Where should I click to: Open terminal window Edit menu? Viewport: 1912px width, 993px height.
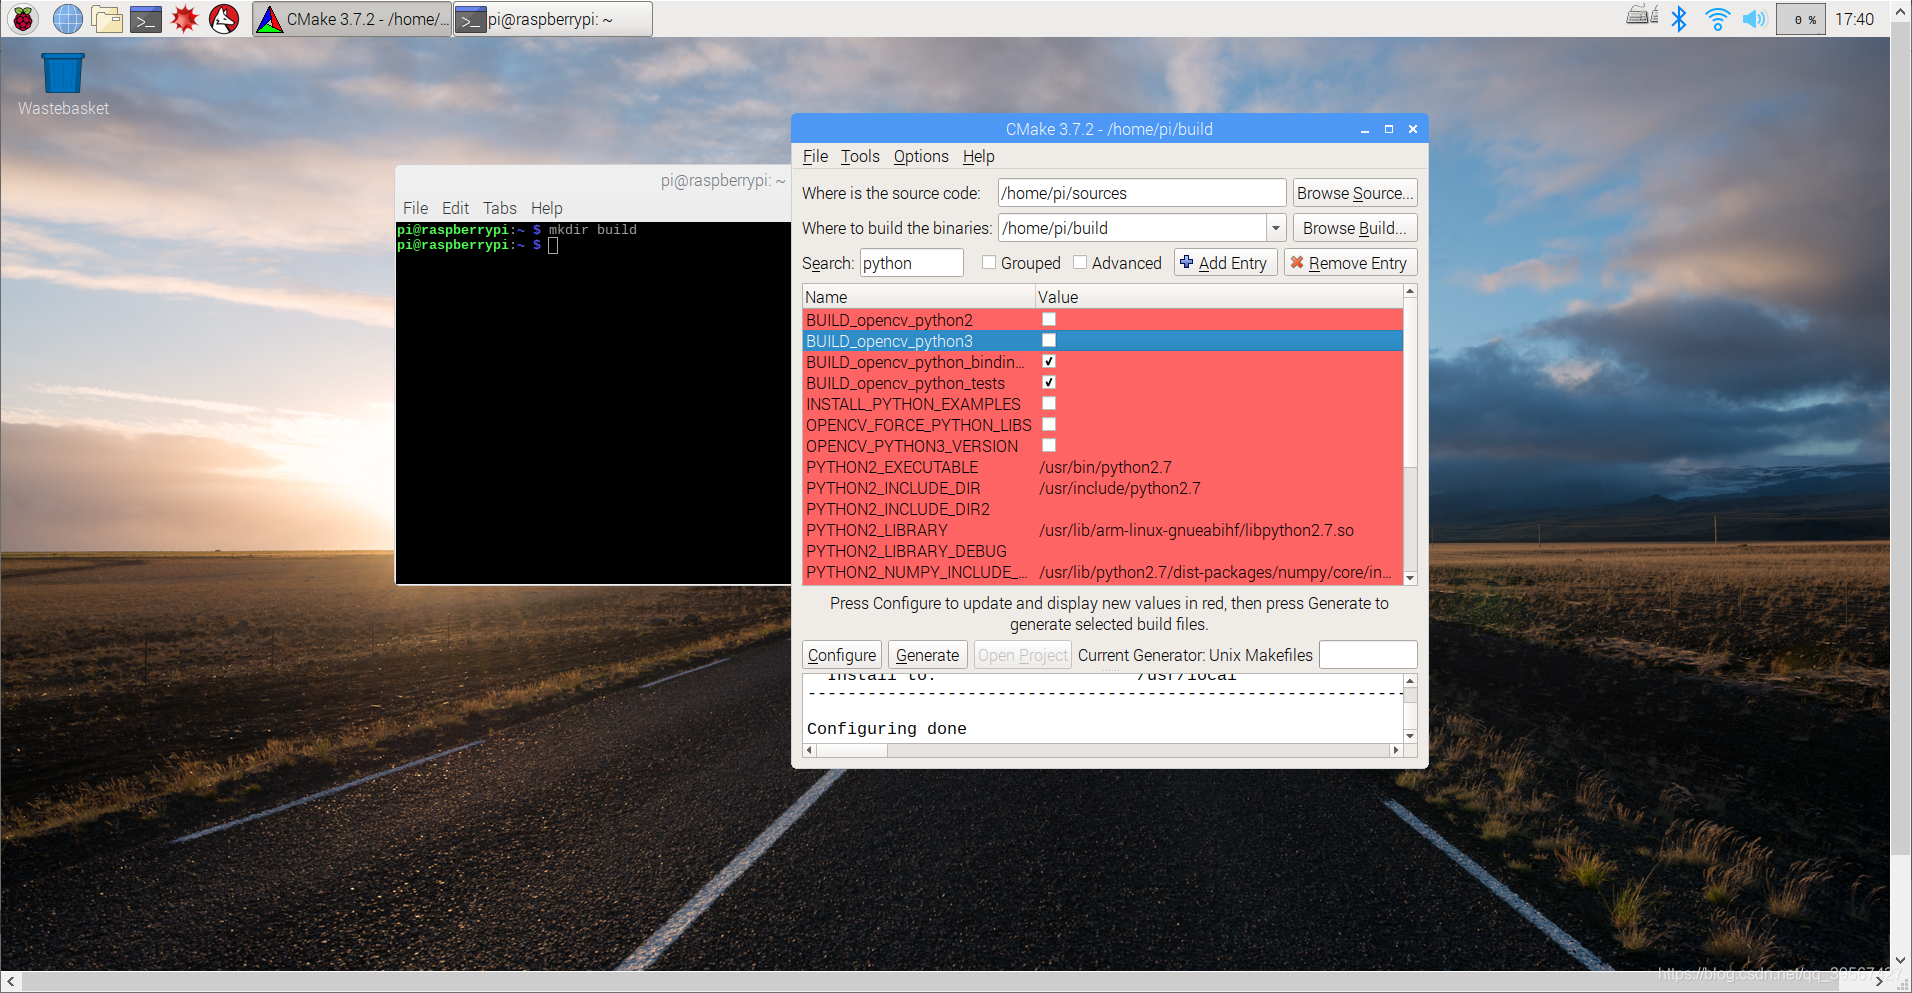pyautogui.click(x=455, y=208)
